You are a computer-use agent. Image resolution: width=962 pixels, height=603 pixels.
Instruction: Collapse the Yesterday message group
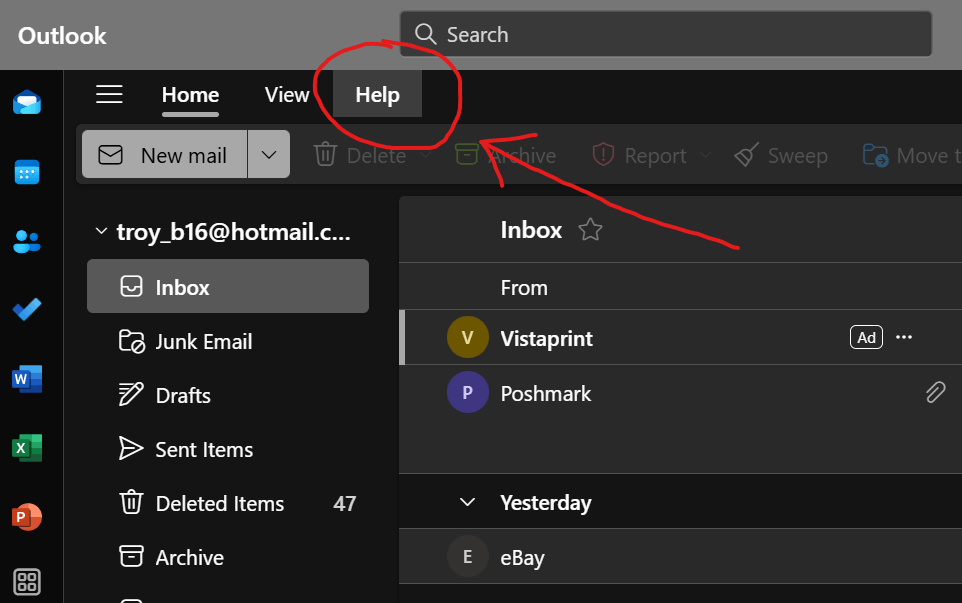pos(467,502)
